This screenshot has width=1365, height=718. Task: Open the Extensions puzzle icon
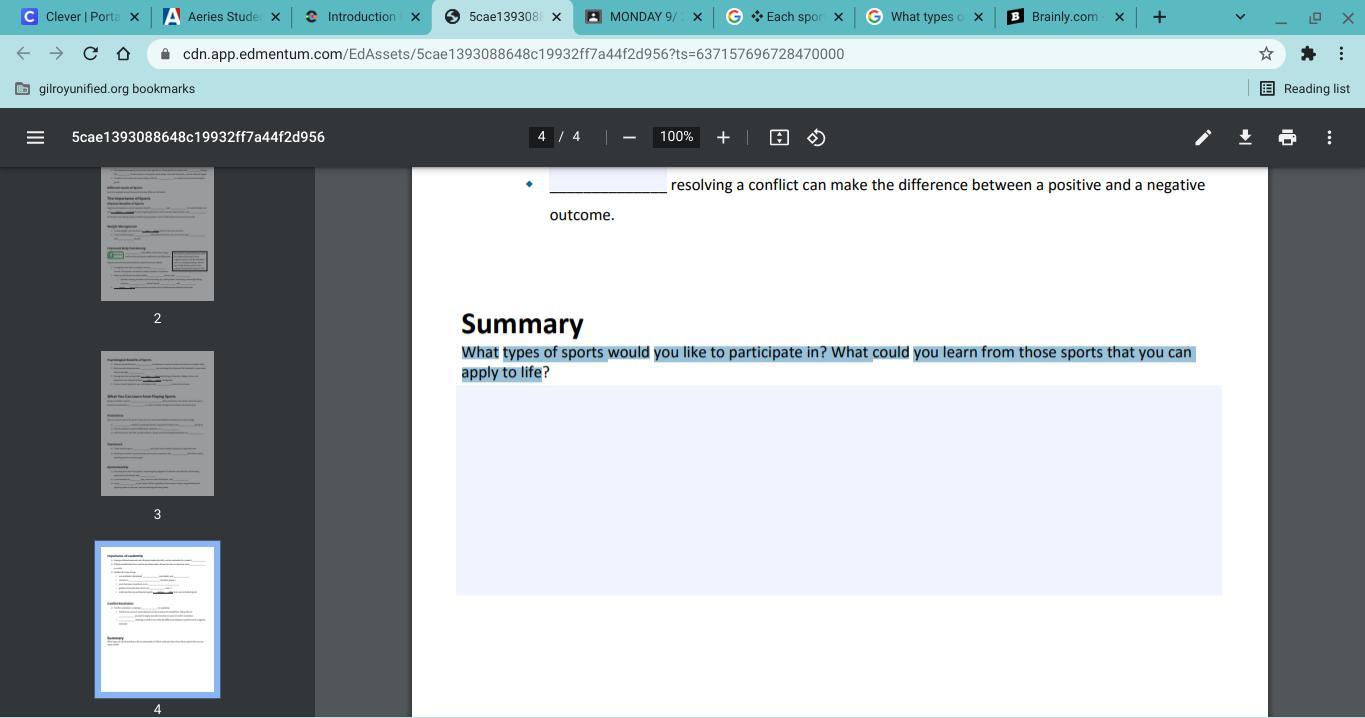(x=1308, y=54)
